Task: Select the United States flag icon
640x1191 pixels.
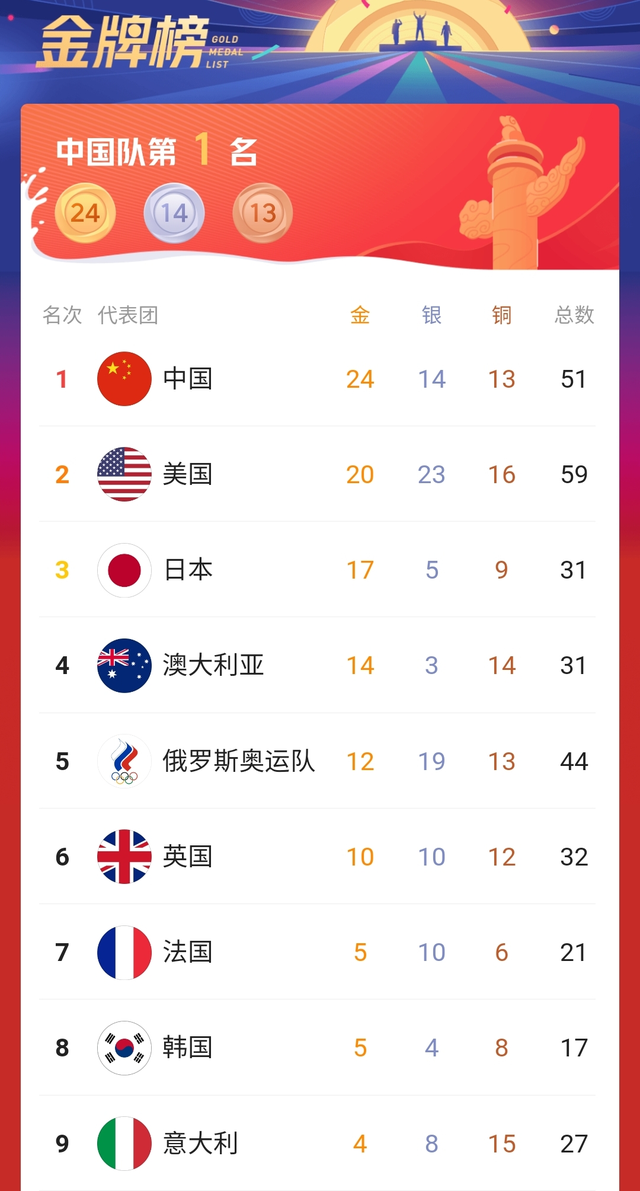Action: pos(124,474)
